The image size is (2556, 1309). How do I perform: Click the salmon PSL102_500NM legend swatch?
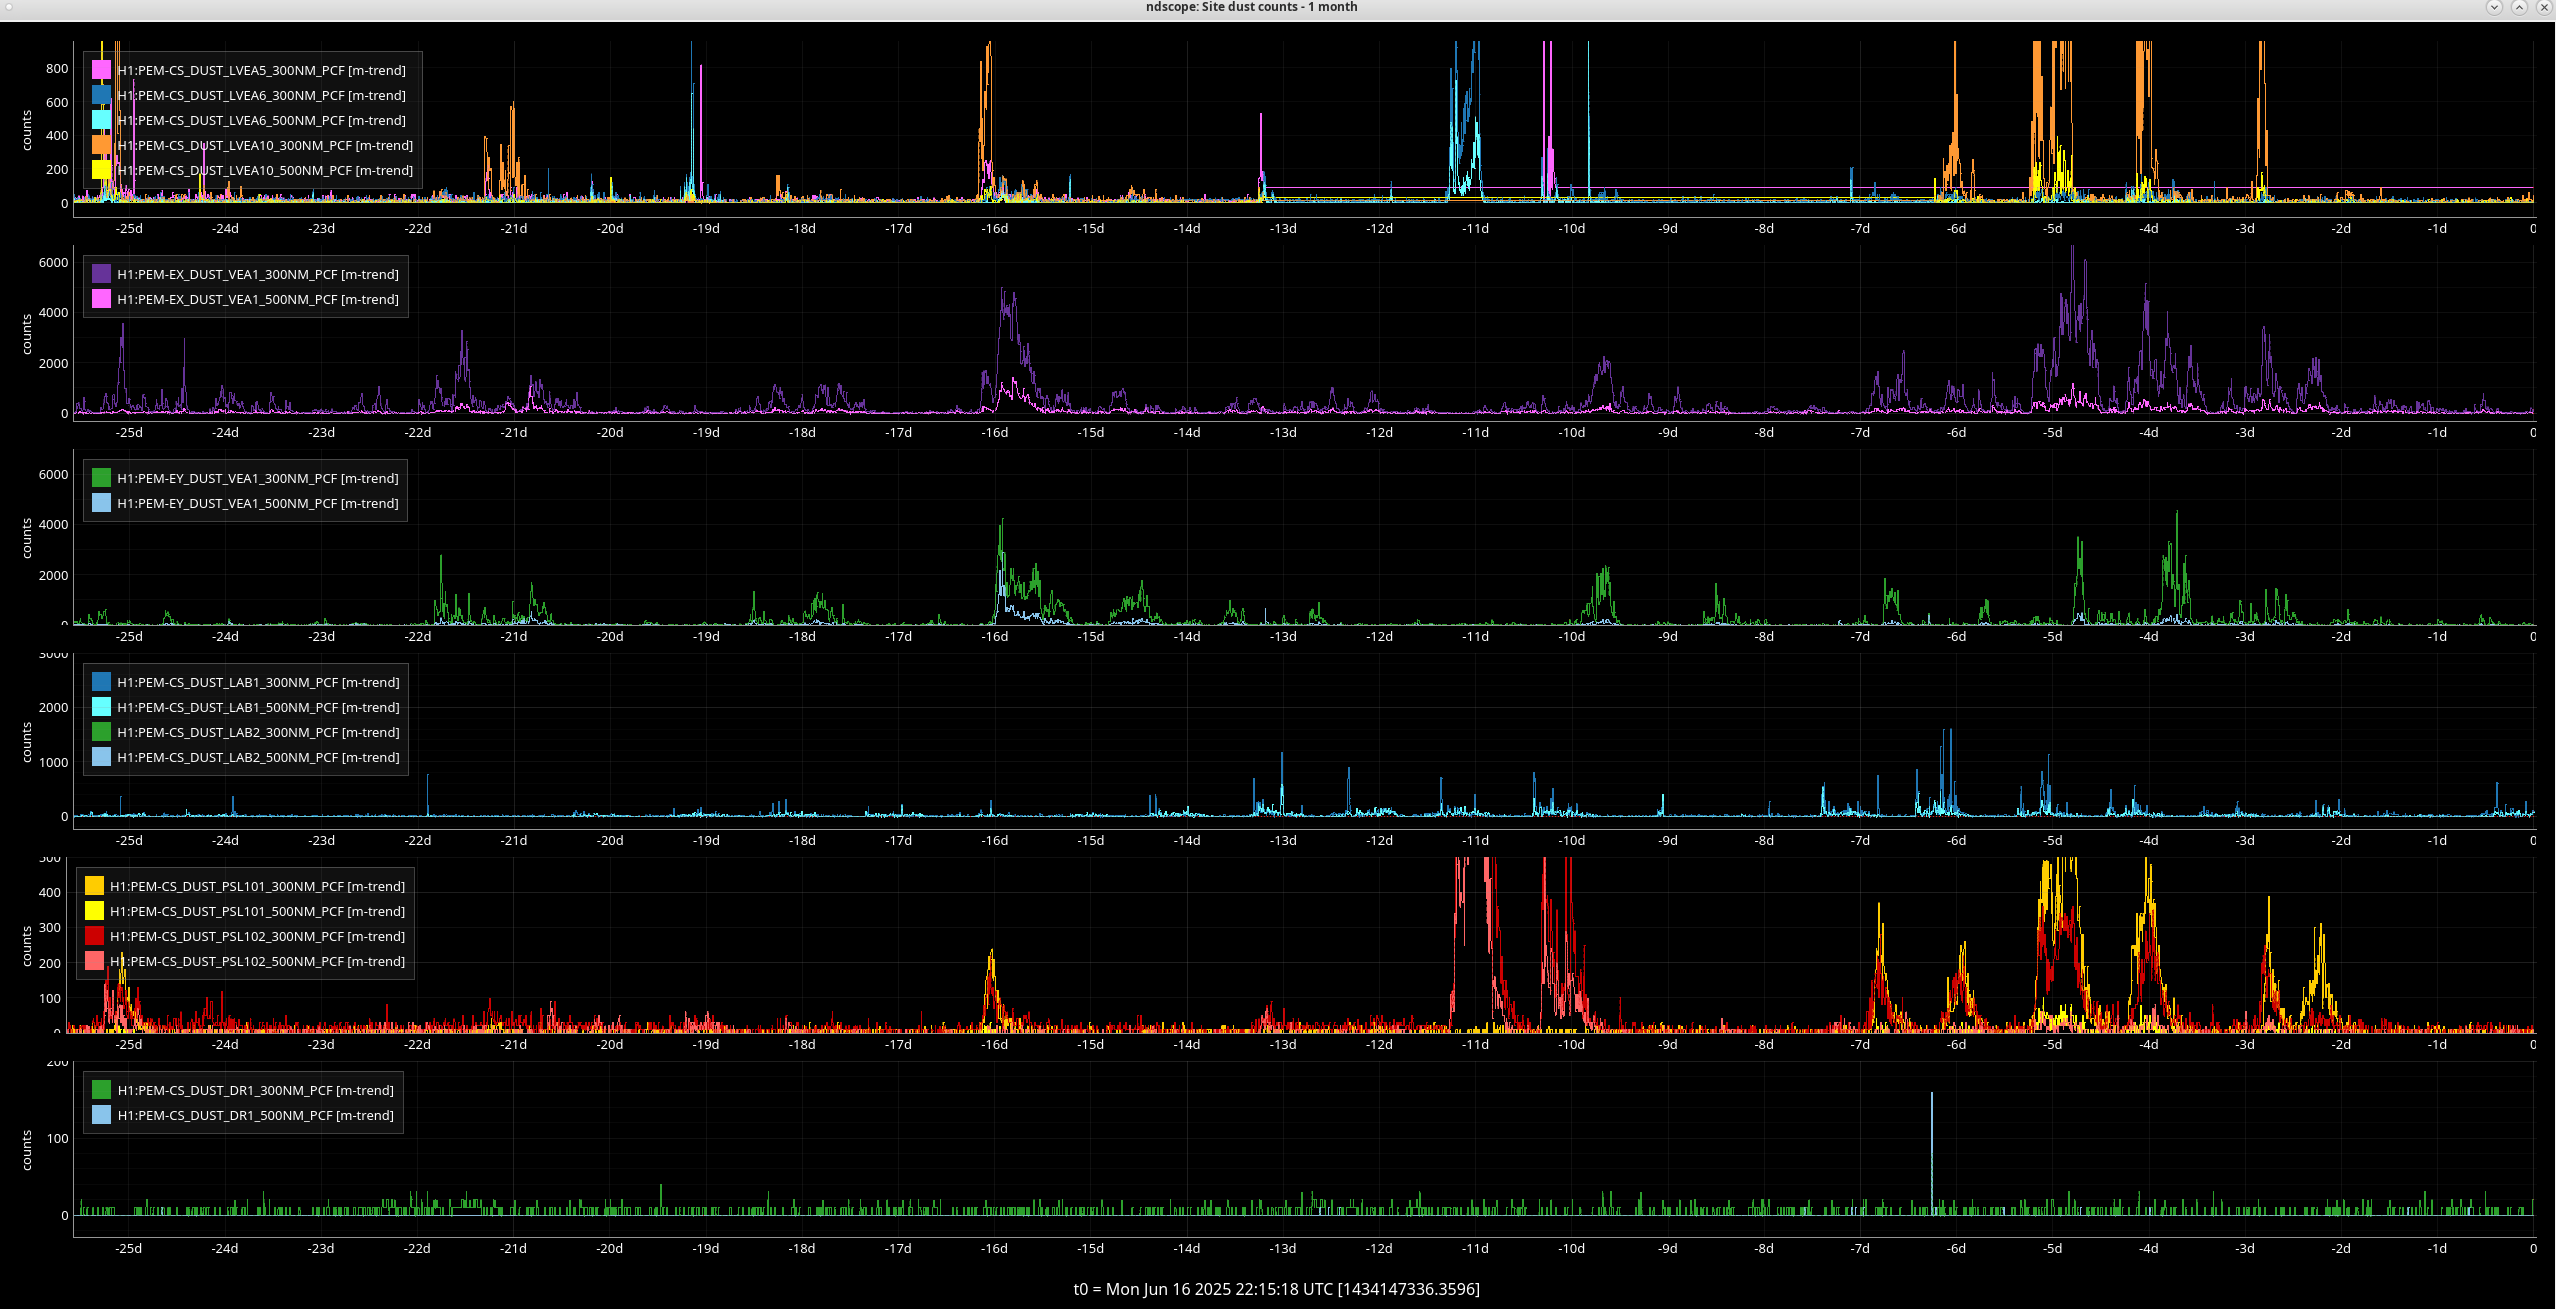(95, 961)
